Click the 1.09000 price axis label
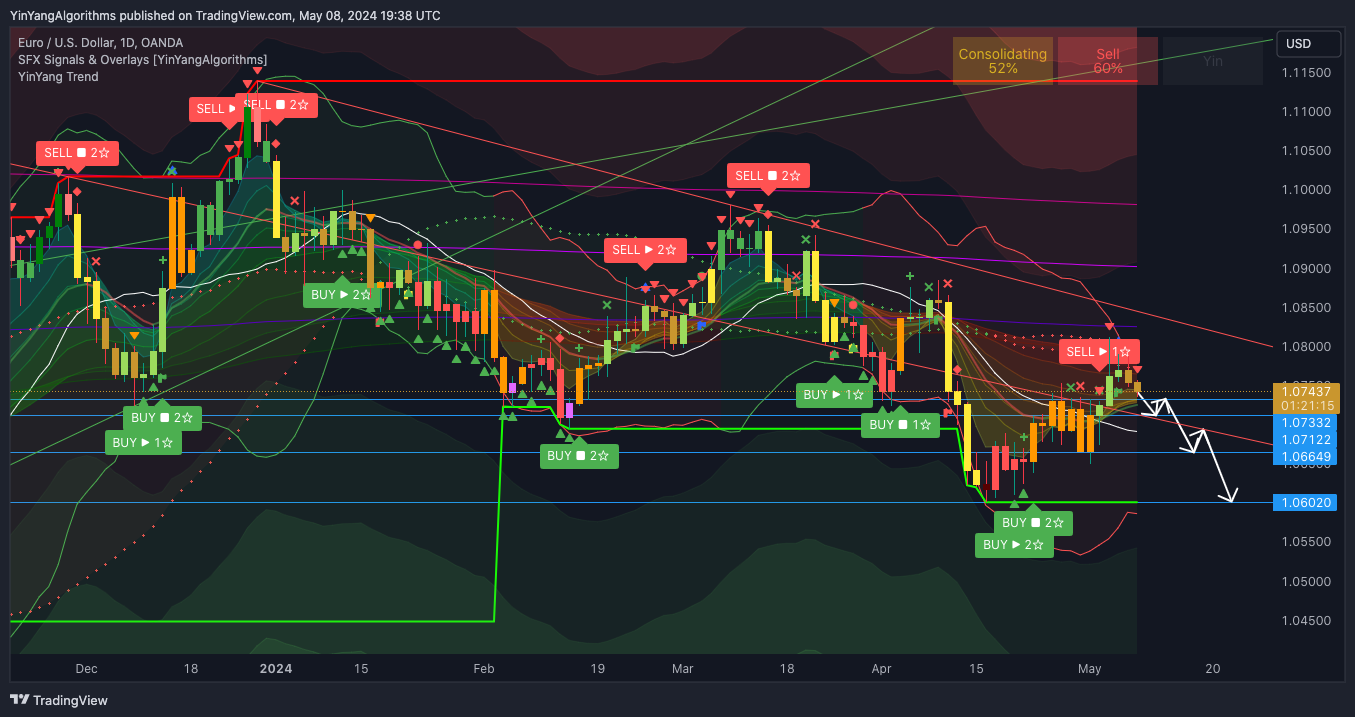The width and height of the screenshot is (1355, 717). pos(1308,269)
